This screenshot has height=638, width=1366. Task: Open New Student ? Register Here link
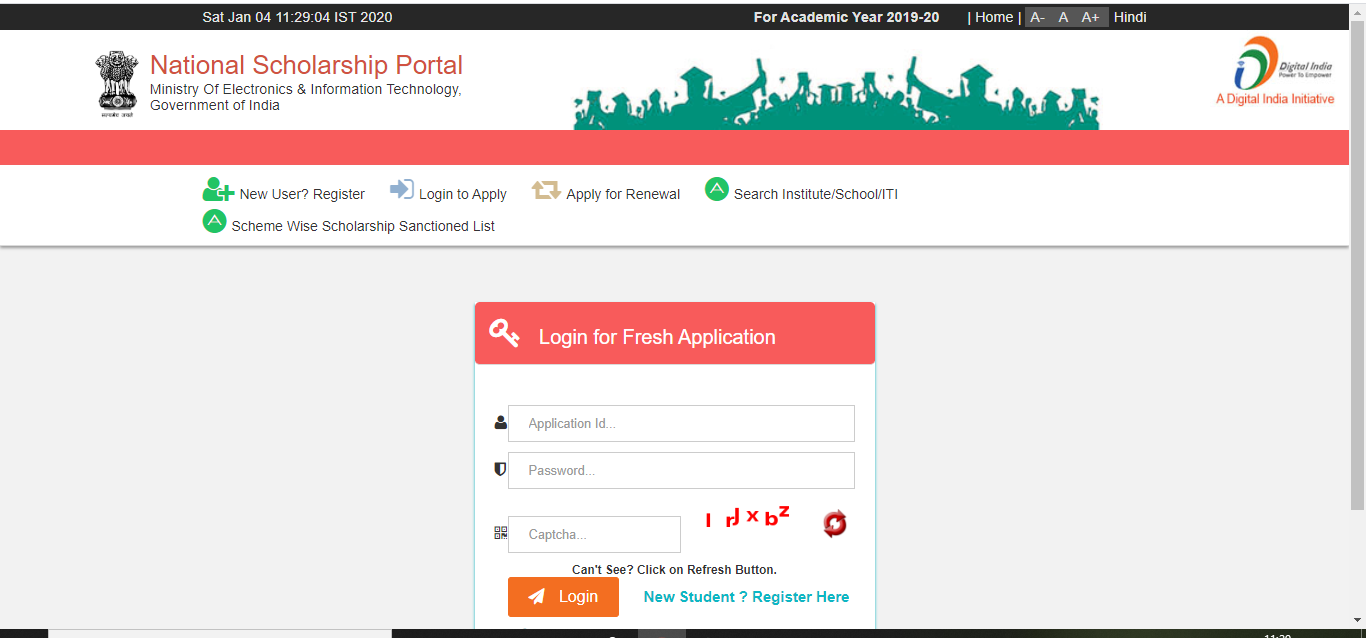[x=746, y=597]
